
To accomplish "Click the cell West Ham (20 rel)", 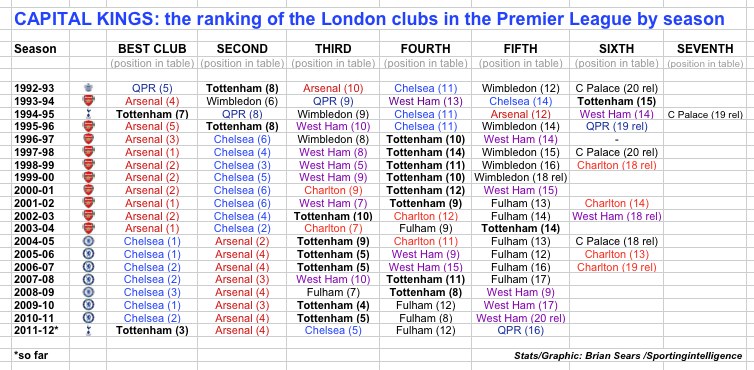I will (x=521, y=318).
